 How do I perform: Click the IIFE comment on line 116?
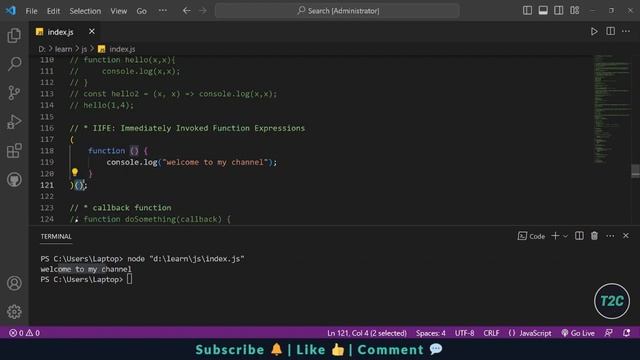tap(187, 128)
